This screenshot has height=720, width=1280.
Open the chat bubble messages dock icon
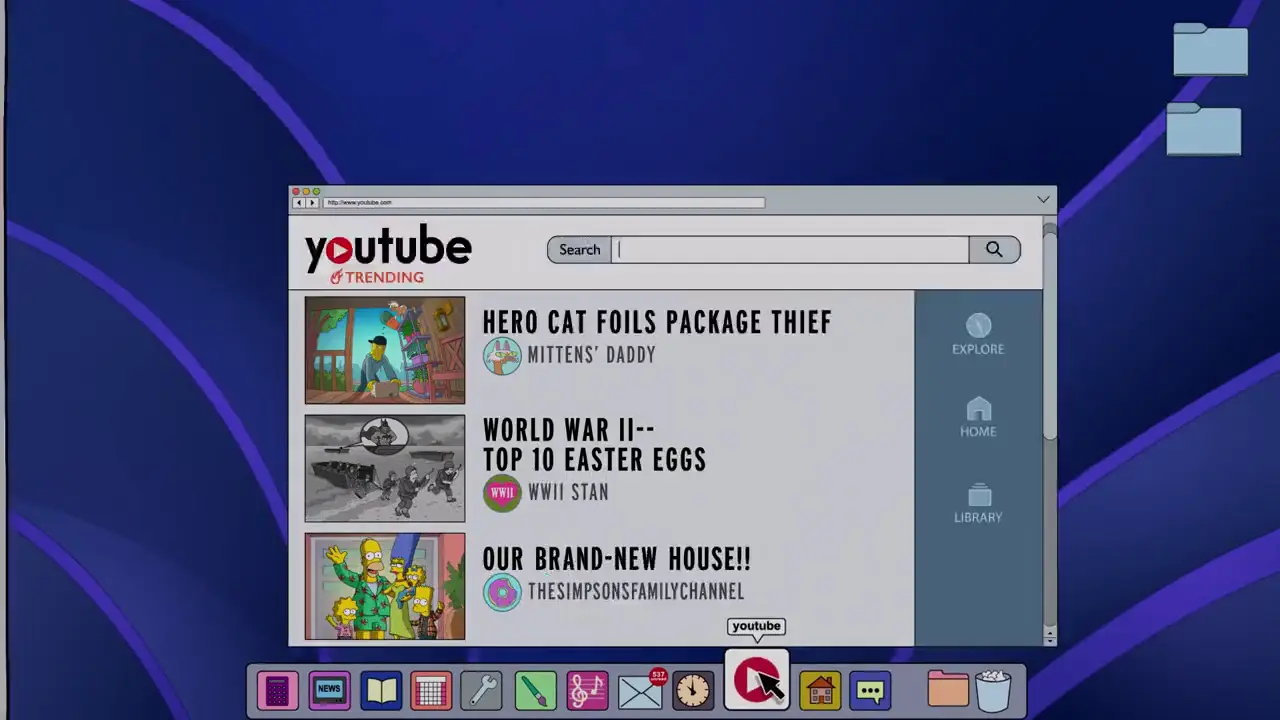(x=870, y=690)
